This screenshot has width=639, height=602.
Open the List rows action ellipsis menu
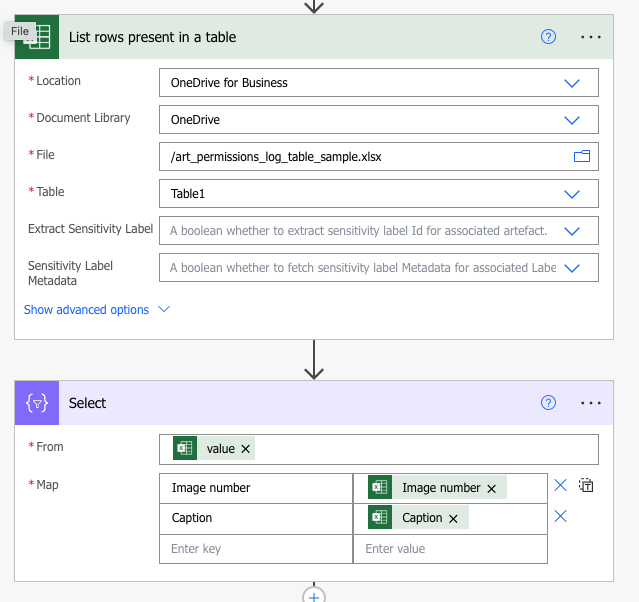click(x=591, y=37)
